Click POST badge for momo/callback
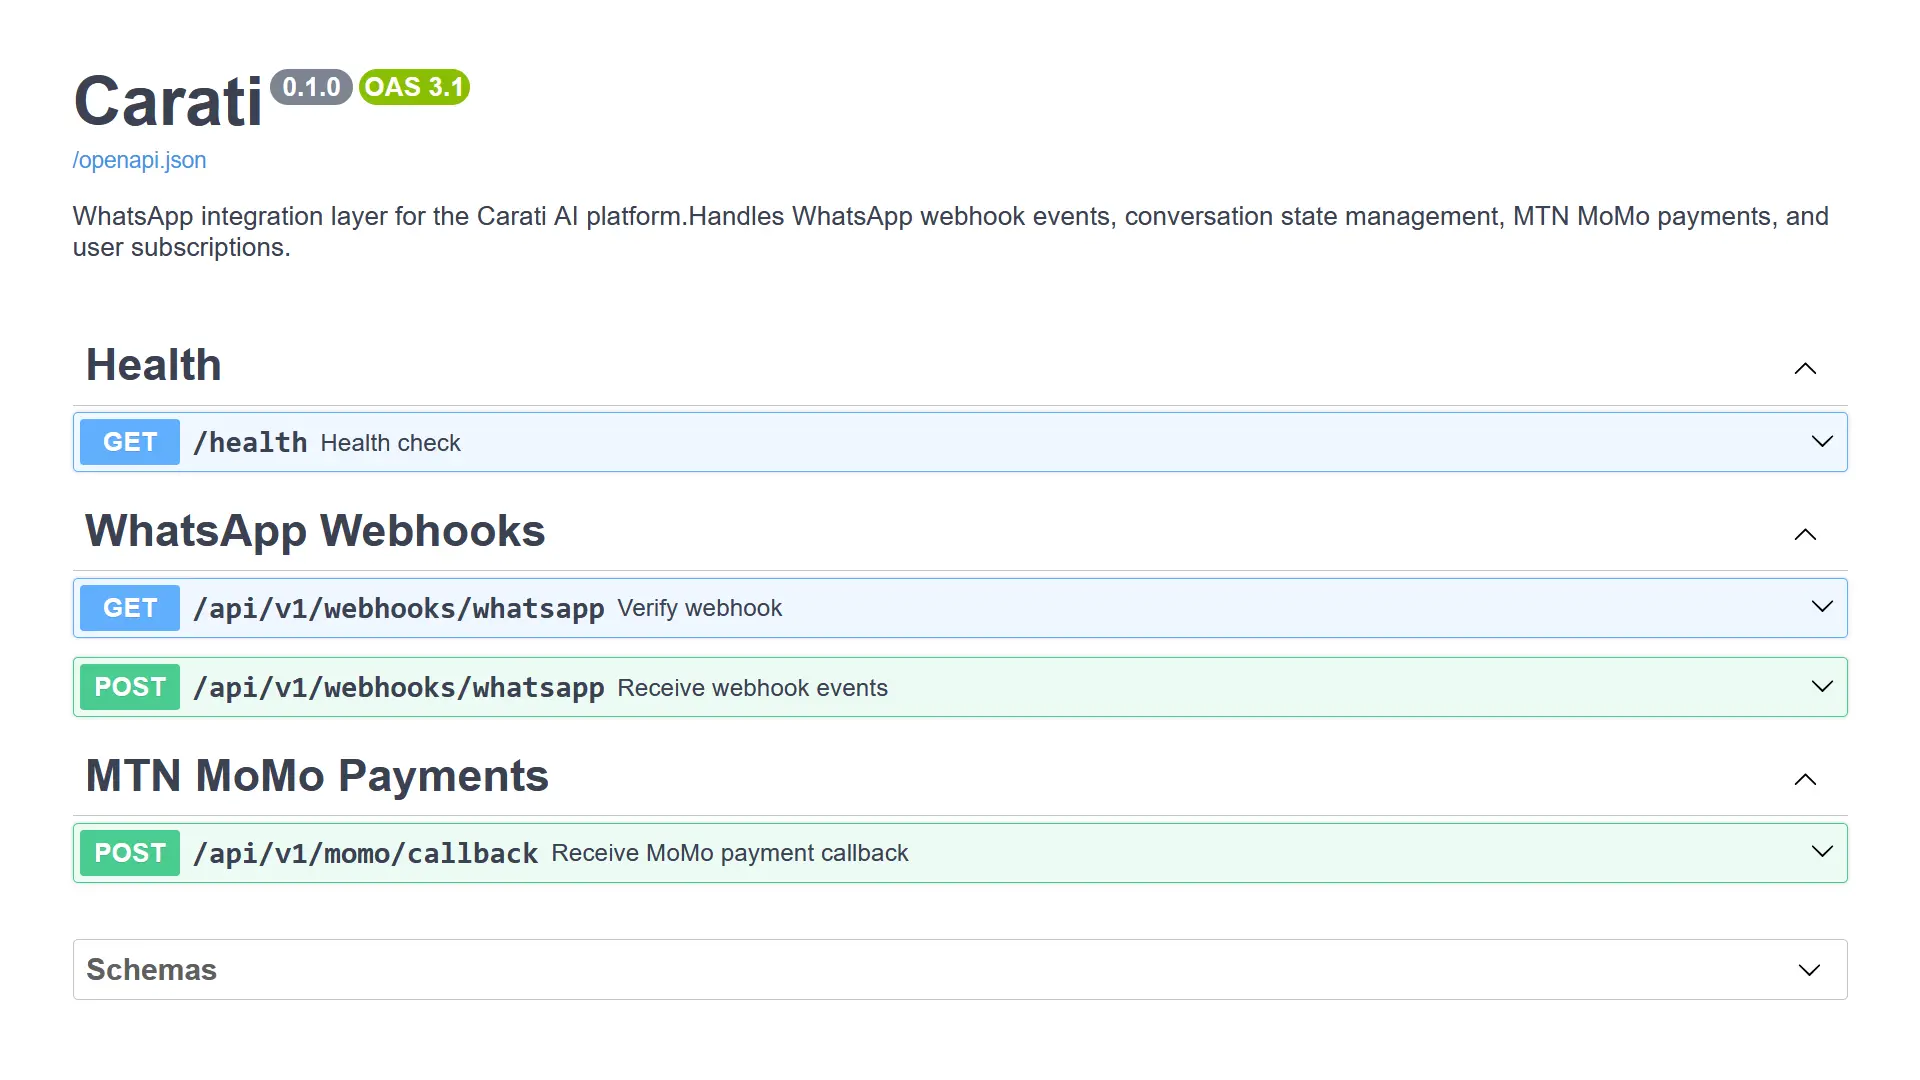This screenshot has width=1920, height=1080. click(x=130, y=853)
